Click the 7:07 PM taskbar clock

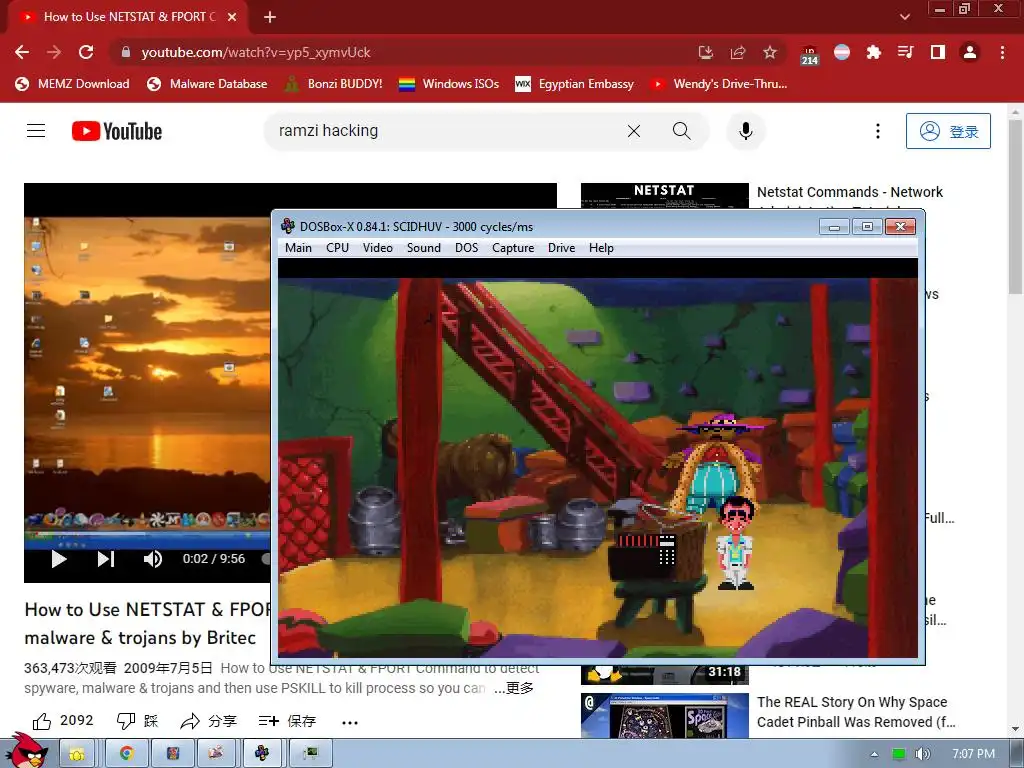tap(974, 754)
